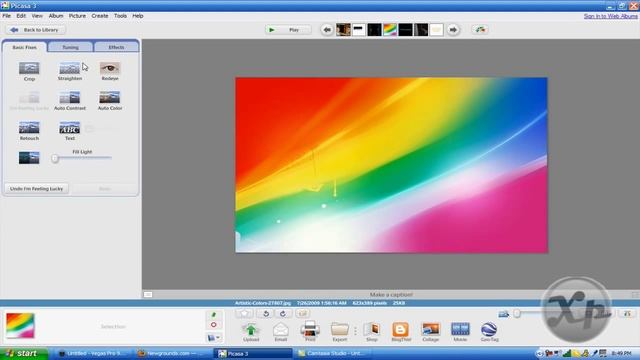Open the File menu

(7, 16)
